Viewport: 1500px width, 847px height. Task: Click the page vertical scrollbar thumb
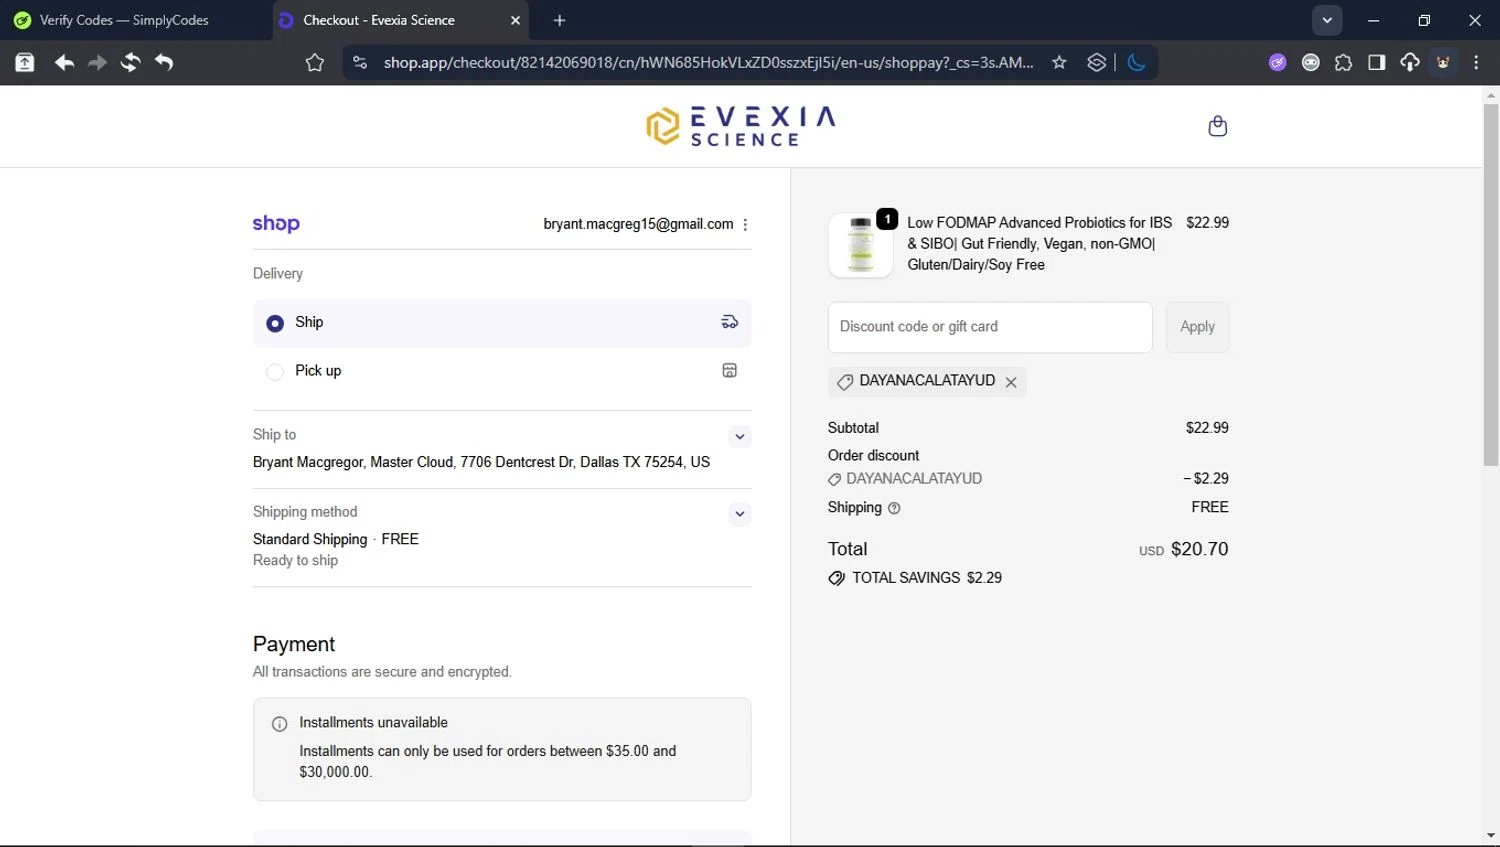pyautogui.click(x=1491, y=285)
